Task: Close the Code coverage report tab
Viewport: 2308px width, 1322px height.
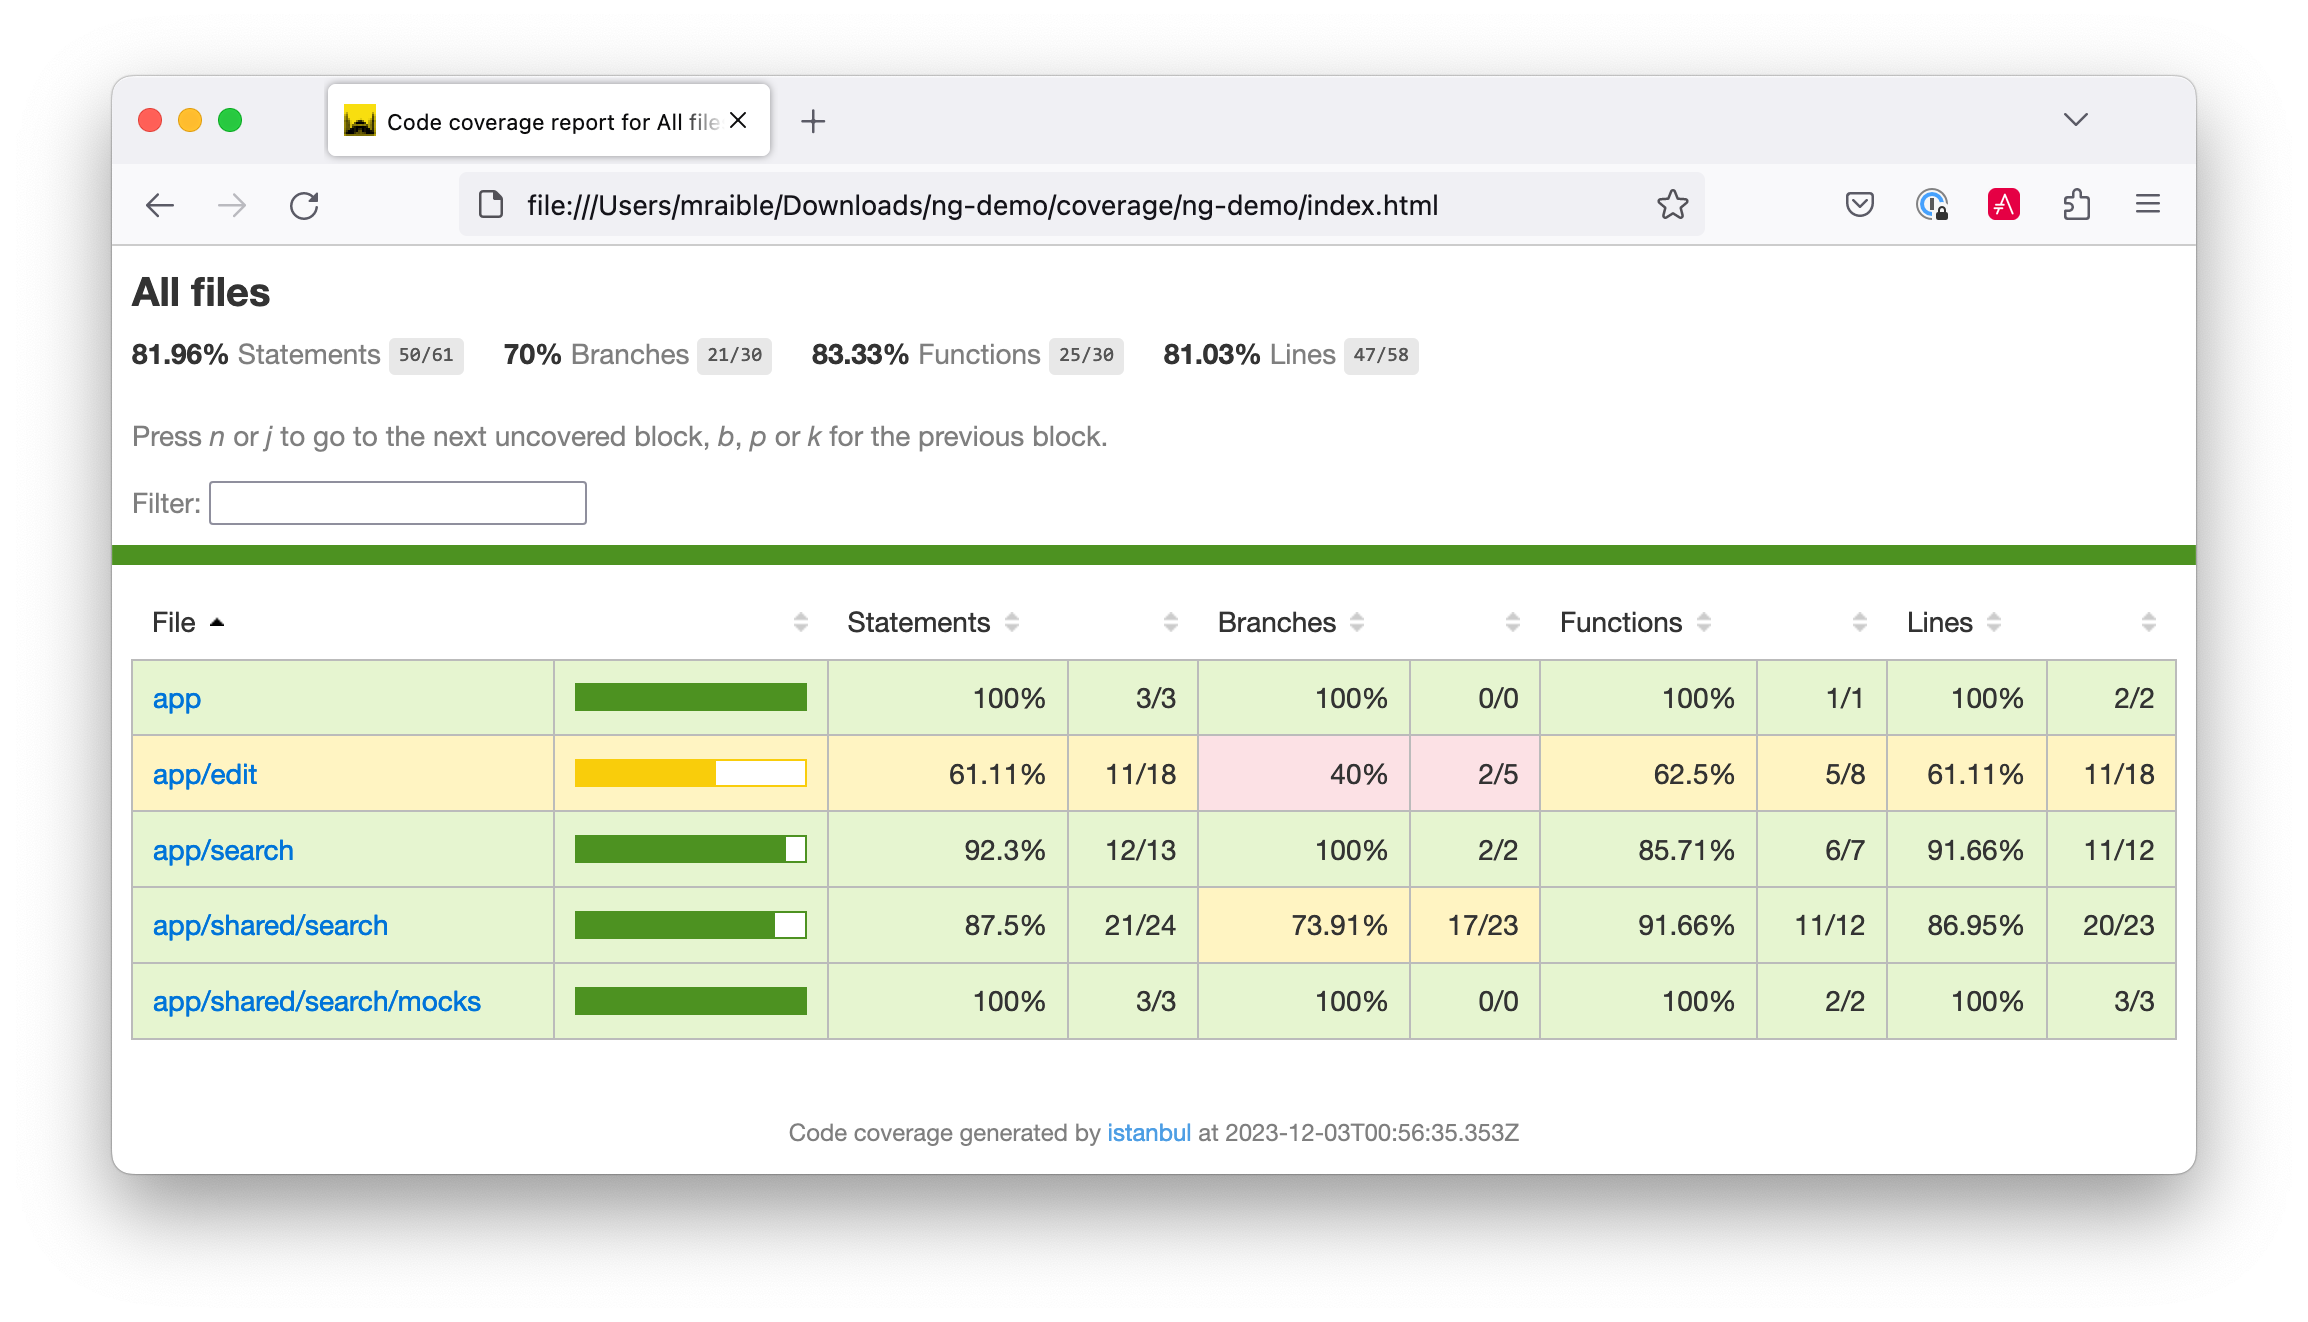Action: coord(739,121)
